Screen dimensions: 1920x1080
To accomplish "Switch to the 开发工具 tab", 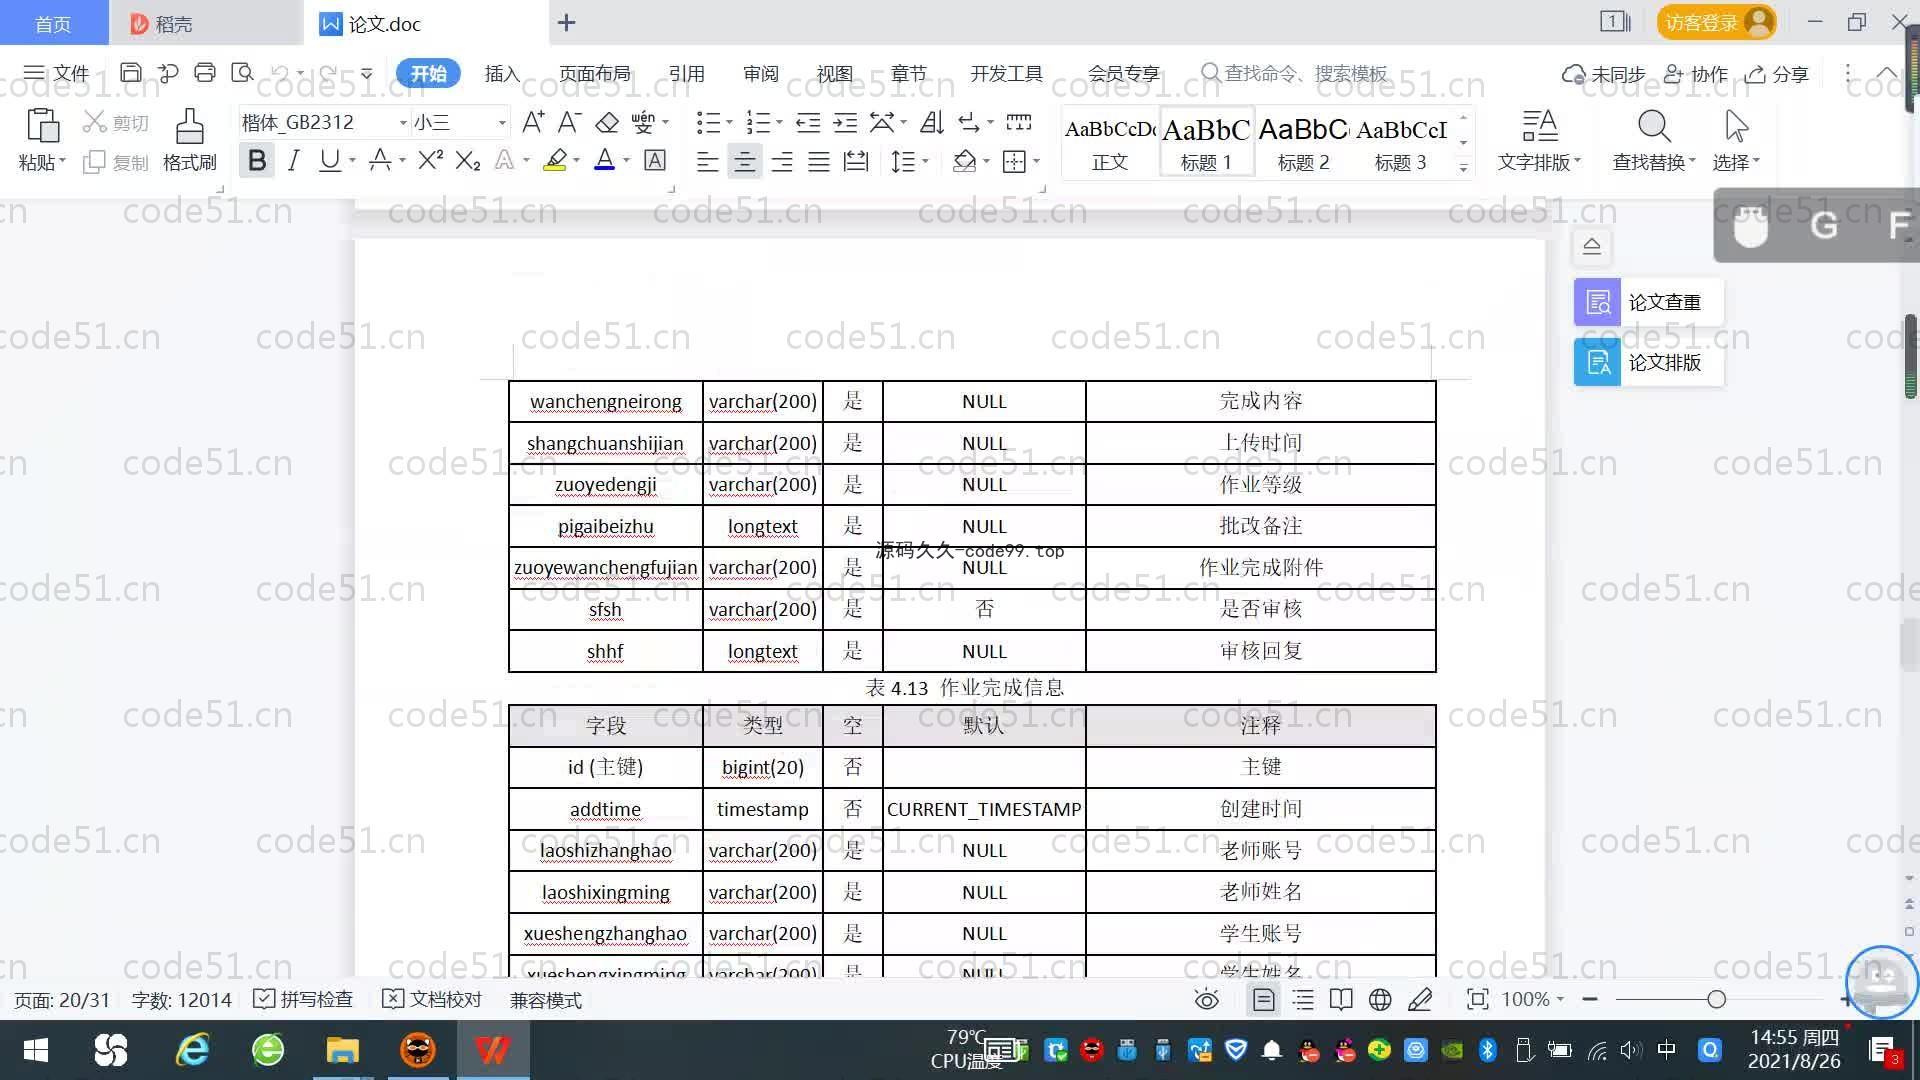I will 1006,73.
